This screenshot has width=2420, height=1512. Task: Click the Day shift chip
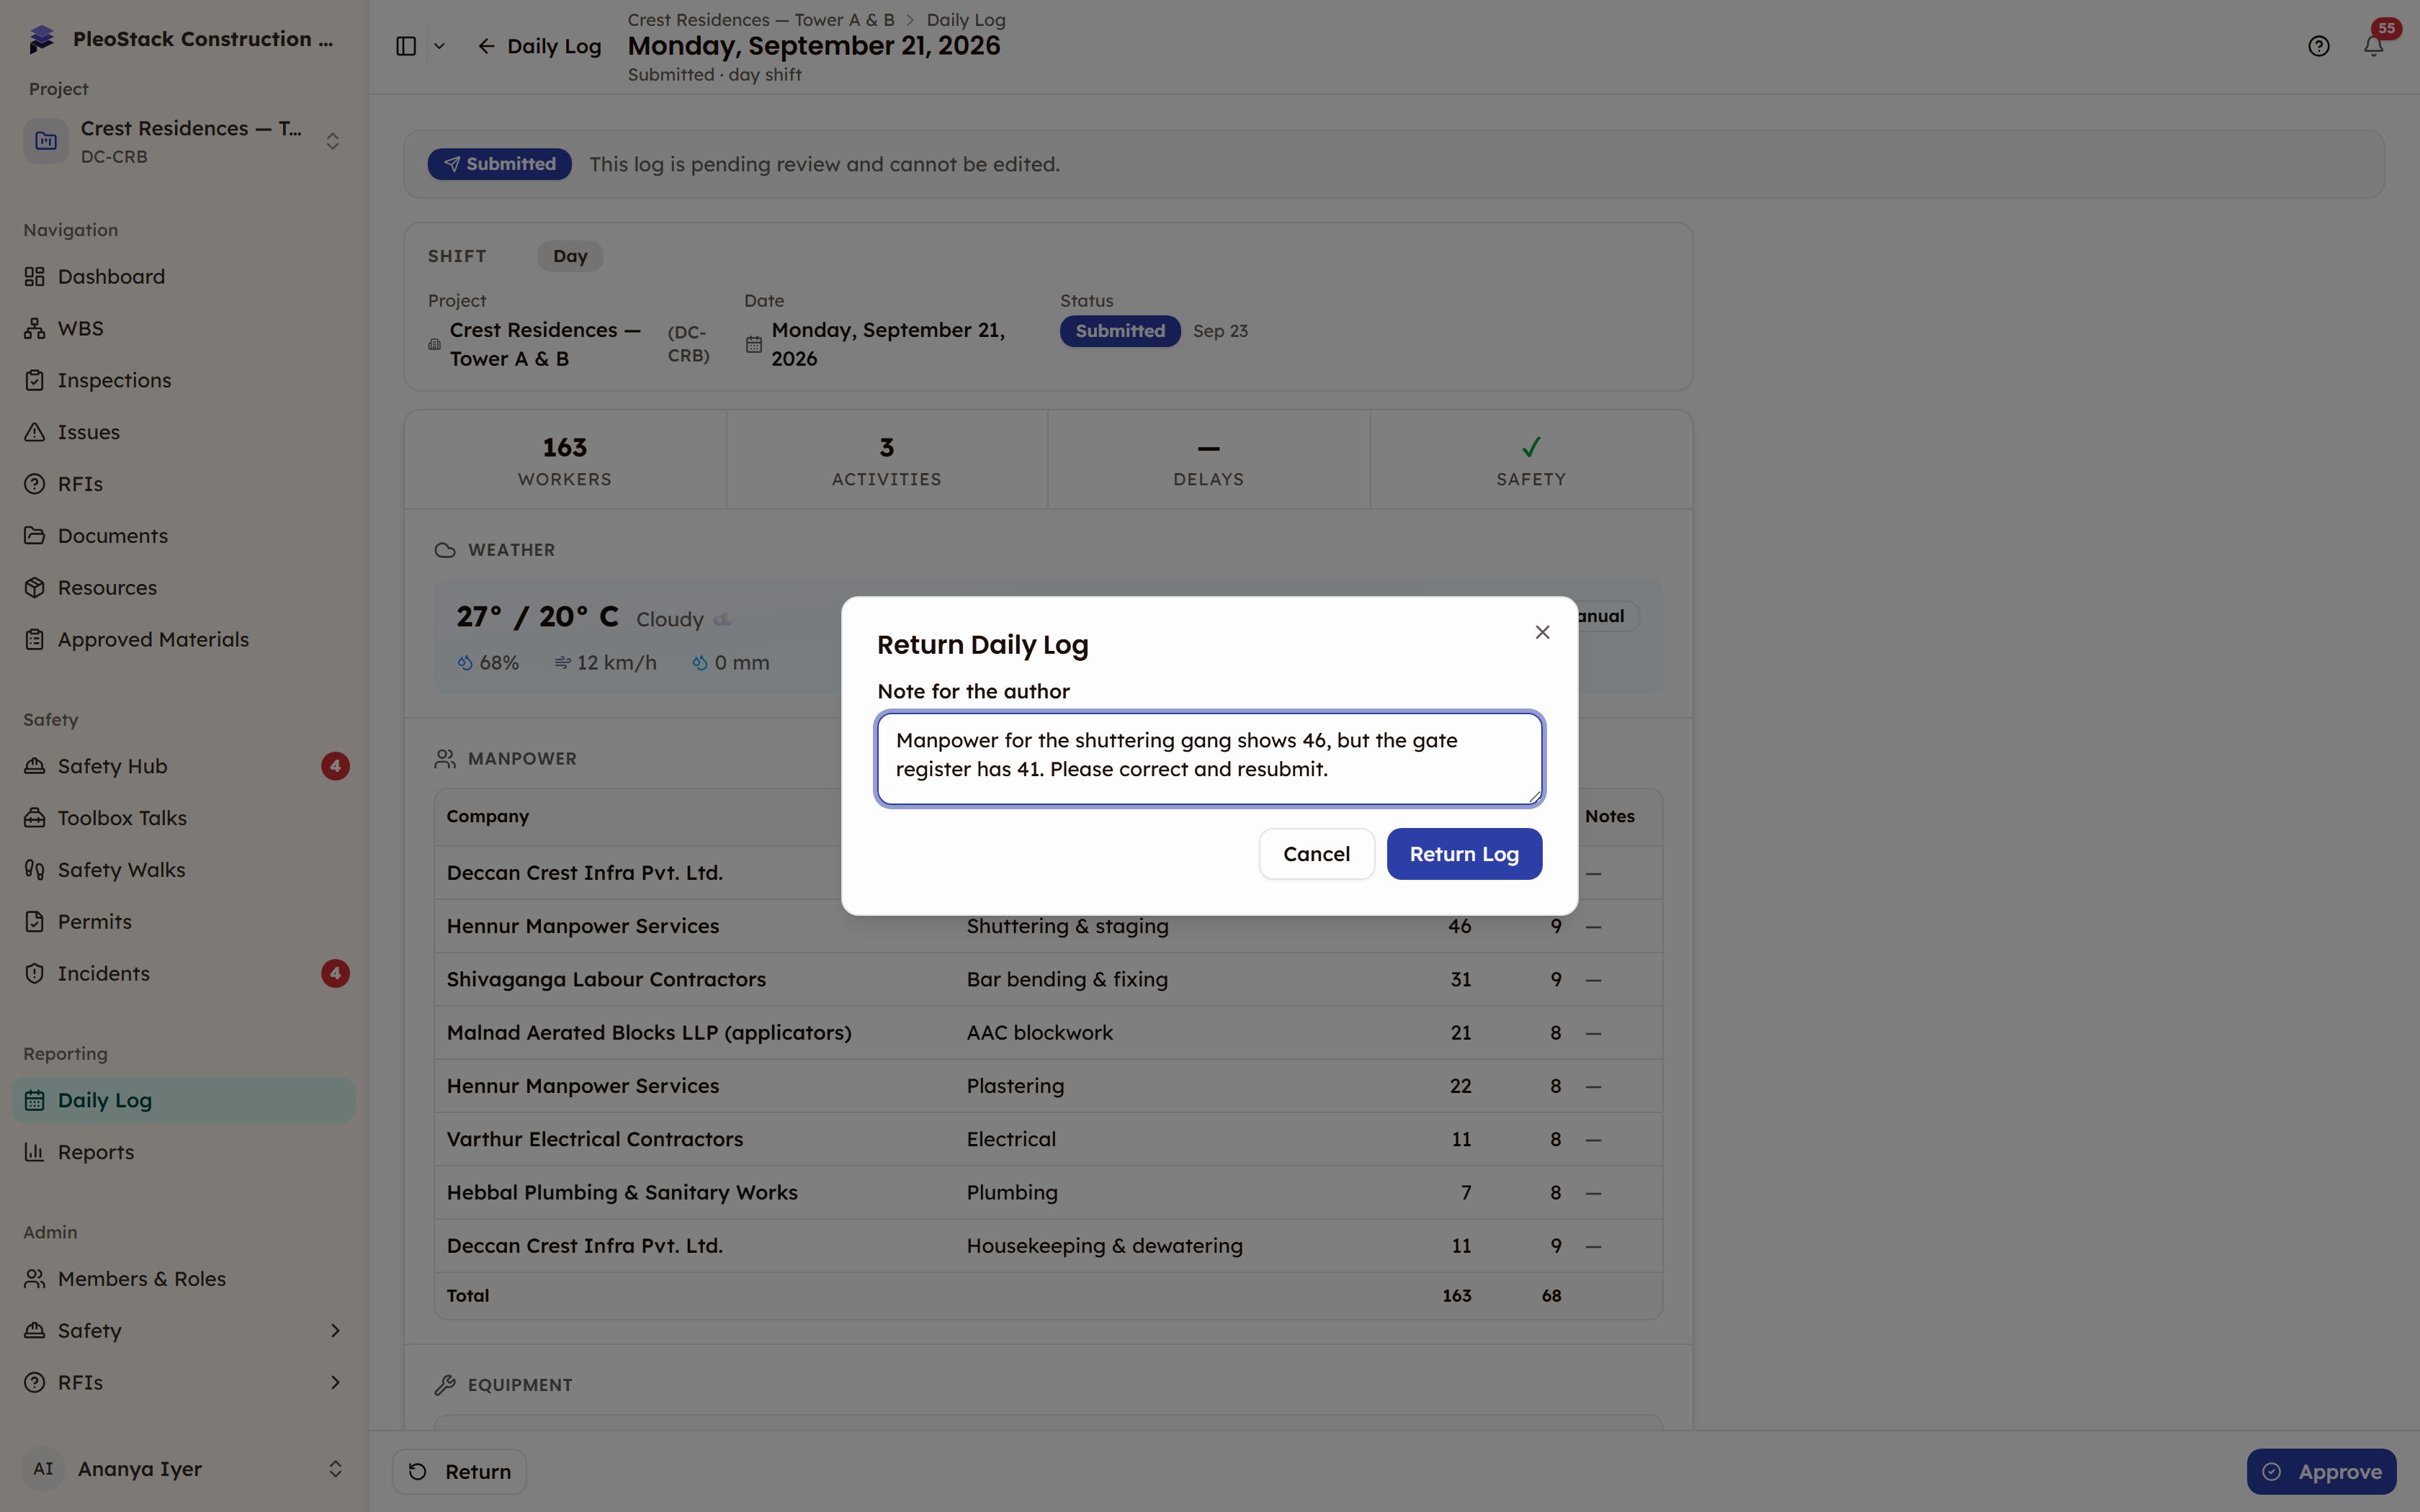(570, 256)
